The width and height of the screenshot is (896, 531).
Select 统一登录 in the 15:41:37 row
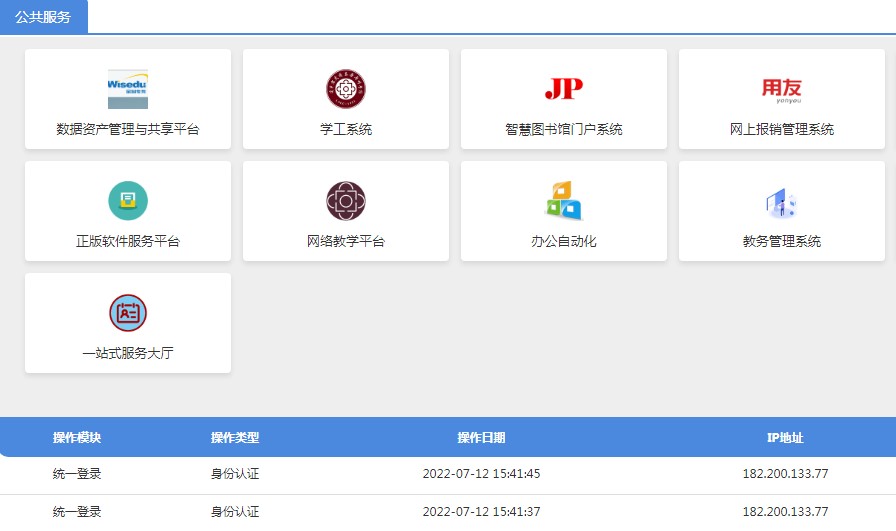tap(77, 512)
